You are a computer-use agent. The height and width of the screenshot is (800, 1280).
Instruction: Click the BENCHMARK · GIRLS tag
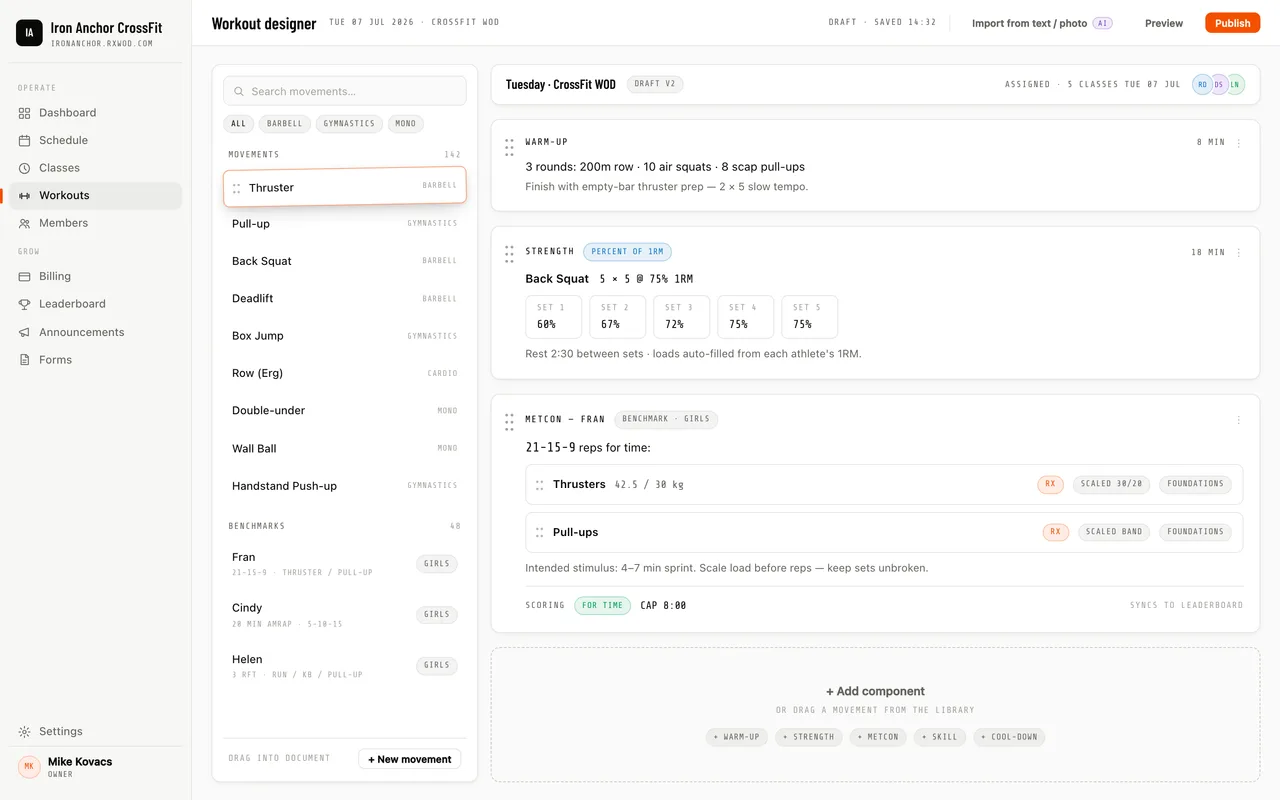(666, 419)
